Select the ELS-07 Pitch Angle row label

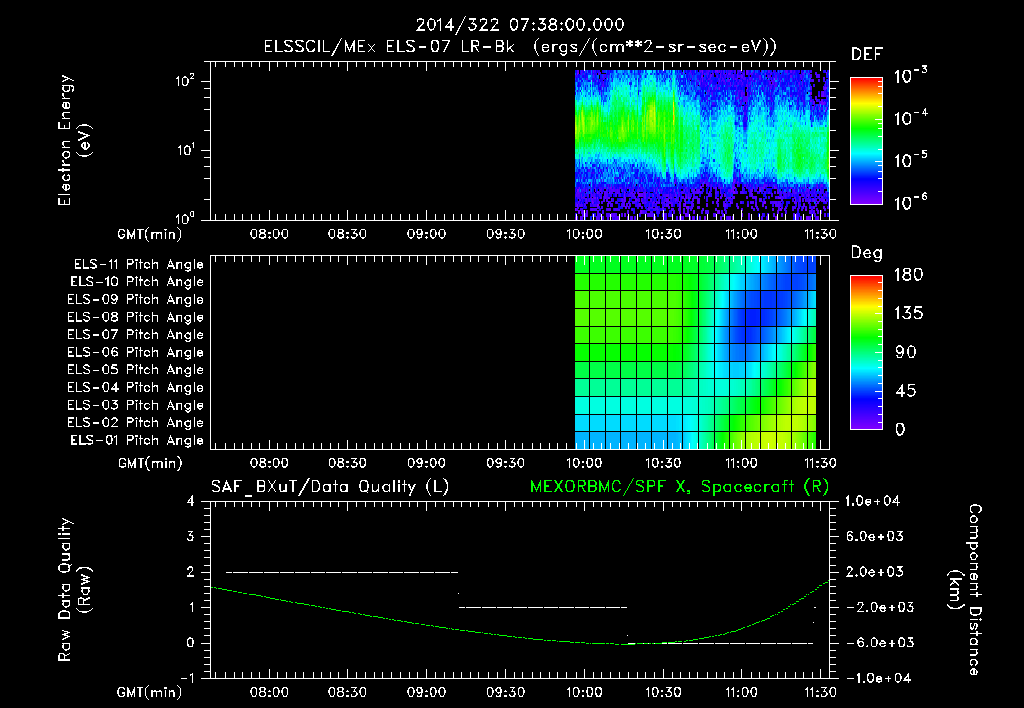coord(135,334)
